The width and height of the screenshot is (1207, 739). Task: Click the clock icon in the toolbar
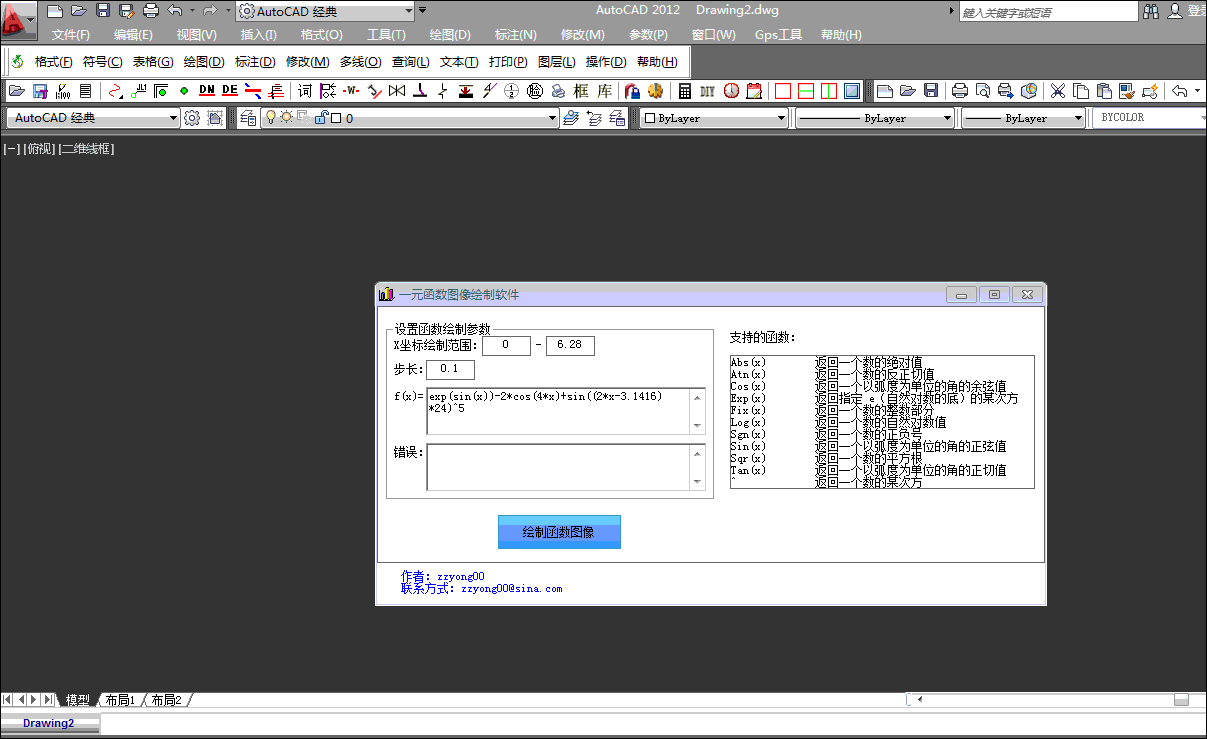pos(732,91)
